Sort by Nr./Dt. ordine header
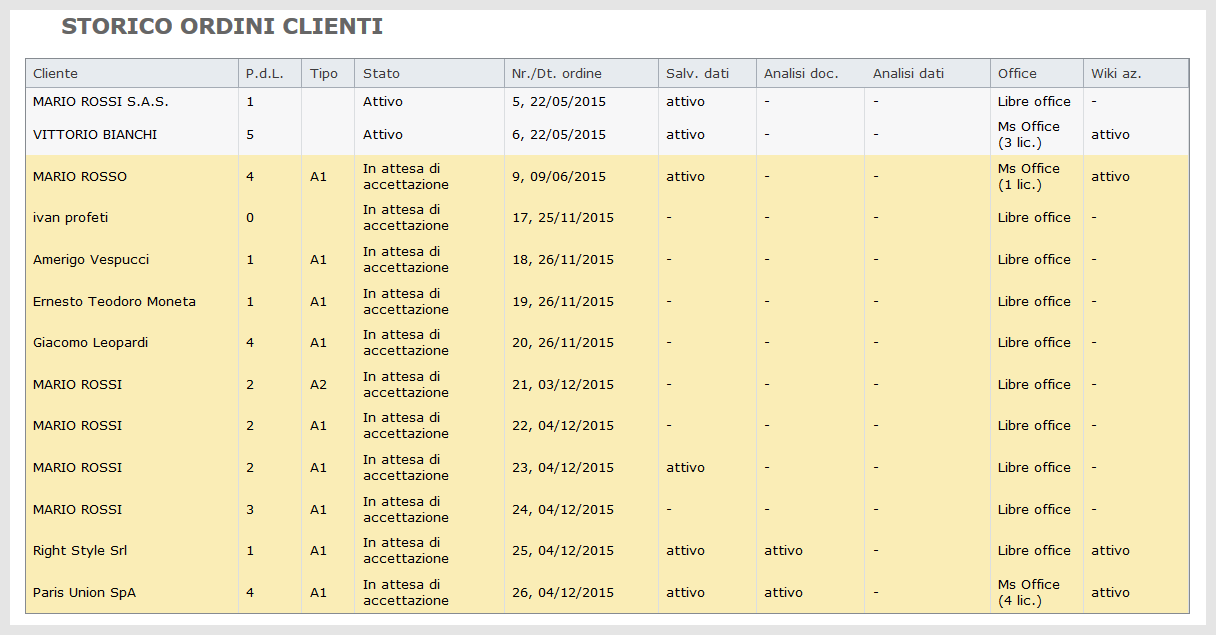The width and height of the screenshot is (1216, 635). click(581, 73)
